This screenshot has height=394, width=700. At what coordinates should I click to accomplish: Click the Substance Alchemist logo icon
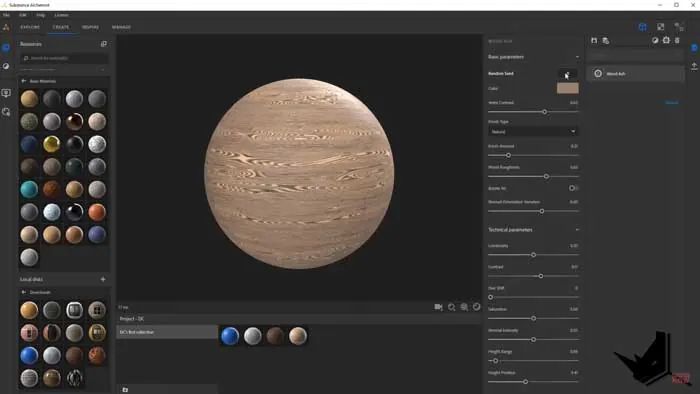coord(6,27)
